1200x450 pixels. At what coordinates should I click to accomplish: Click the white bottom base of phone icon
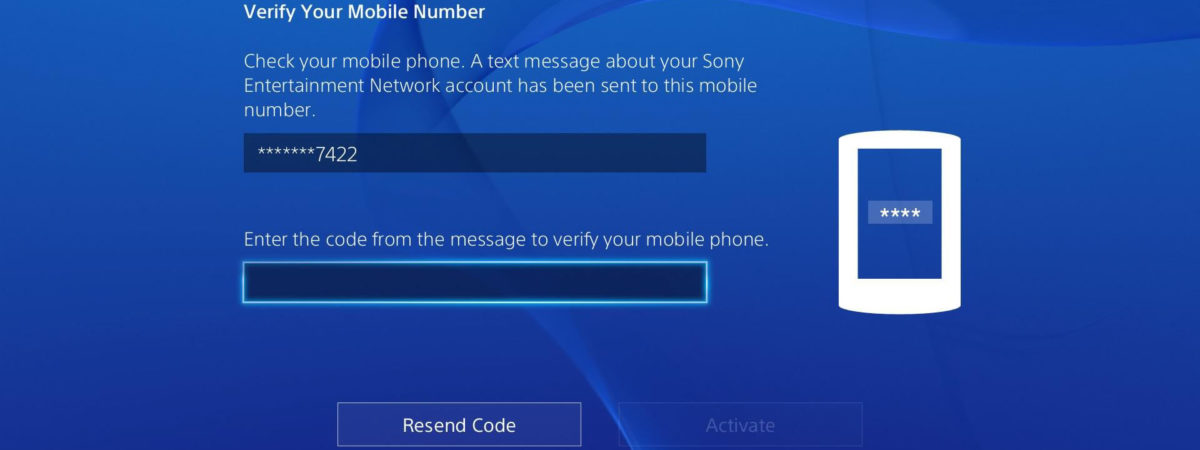tap(899, 296)
